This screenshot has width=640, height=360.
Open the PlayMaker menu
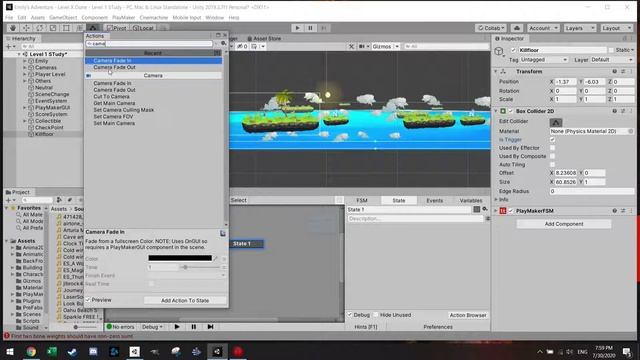pyautogui.click(x=123, y=18)
